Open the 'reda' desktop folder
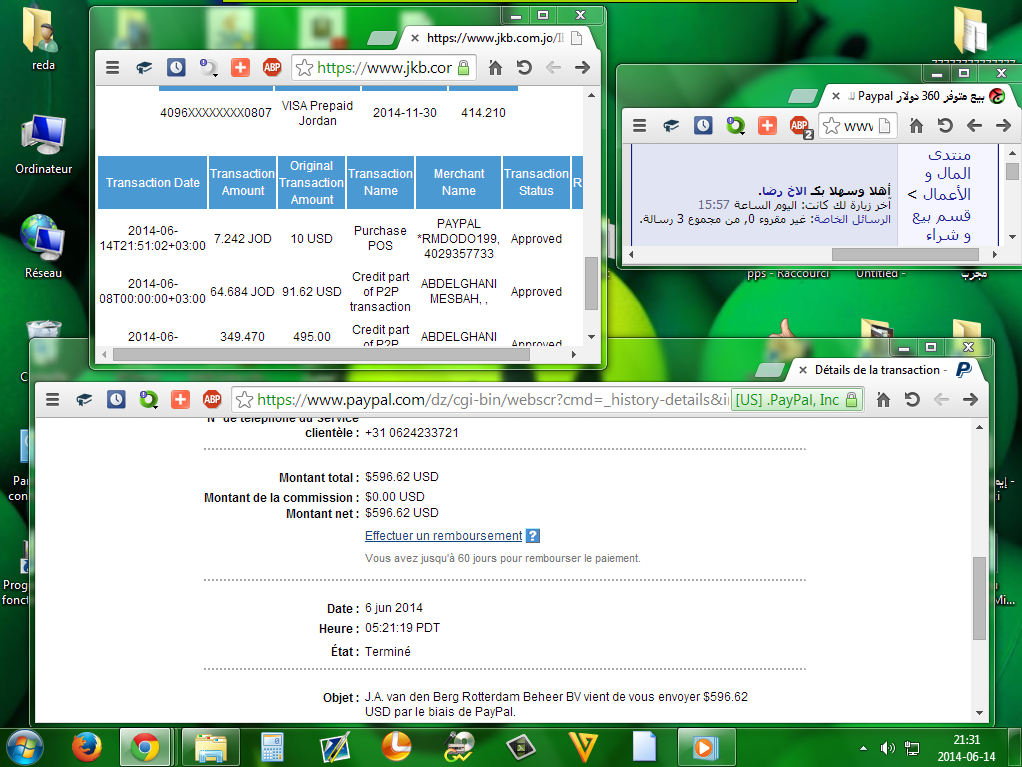 (x=43, y=38)
